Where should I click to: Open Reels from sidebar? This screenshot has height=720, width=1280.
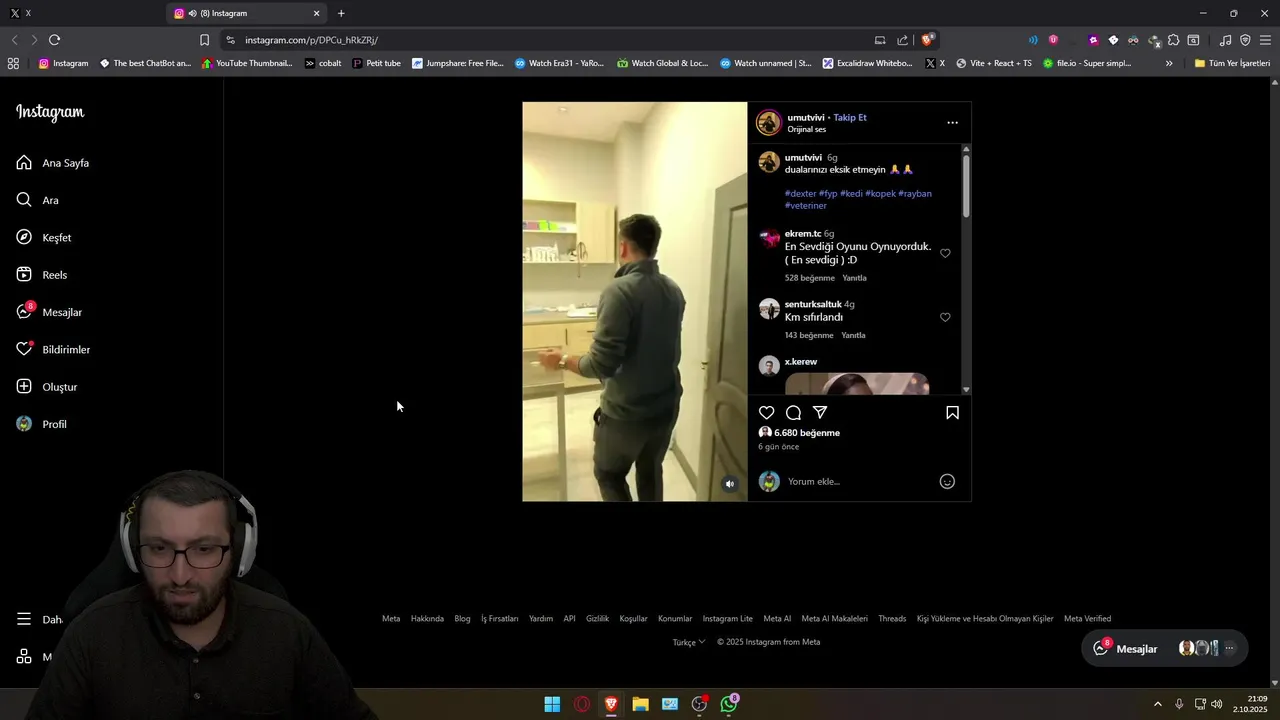42,275
